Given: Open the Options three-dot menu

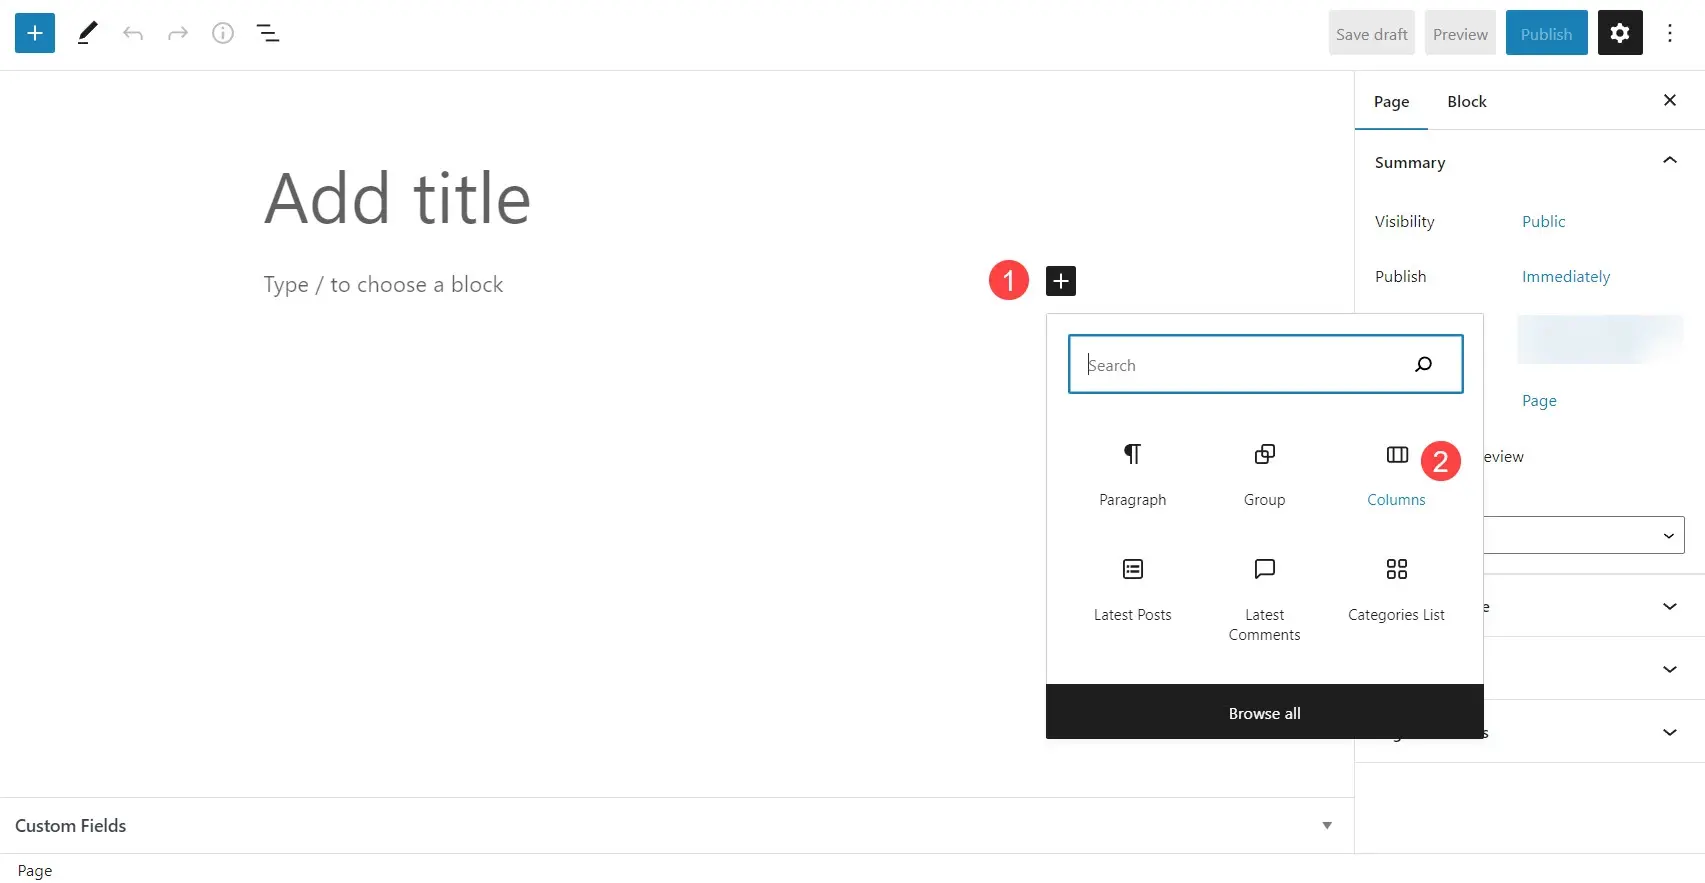Looking at the screenshot, I should click(1668, 32).
